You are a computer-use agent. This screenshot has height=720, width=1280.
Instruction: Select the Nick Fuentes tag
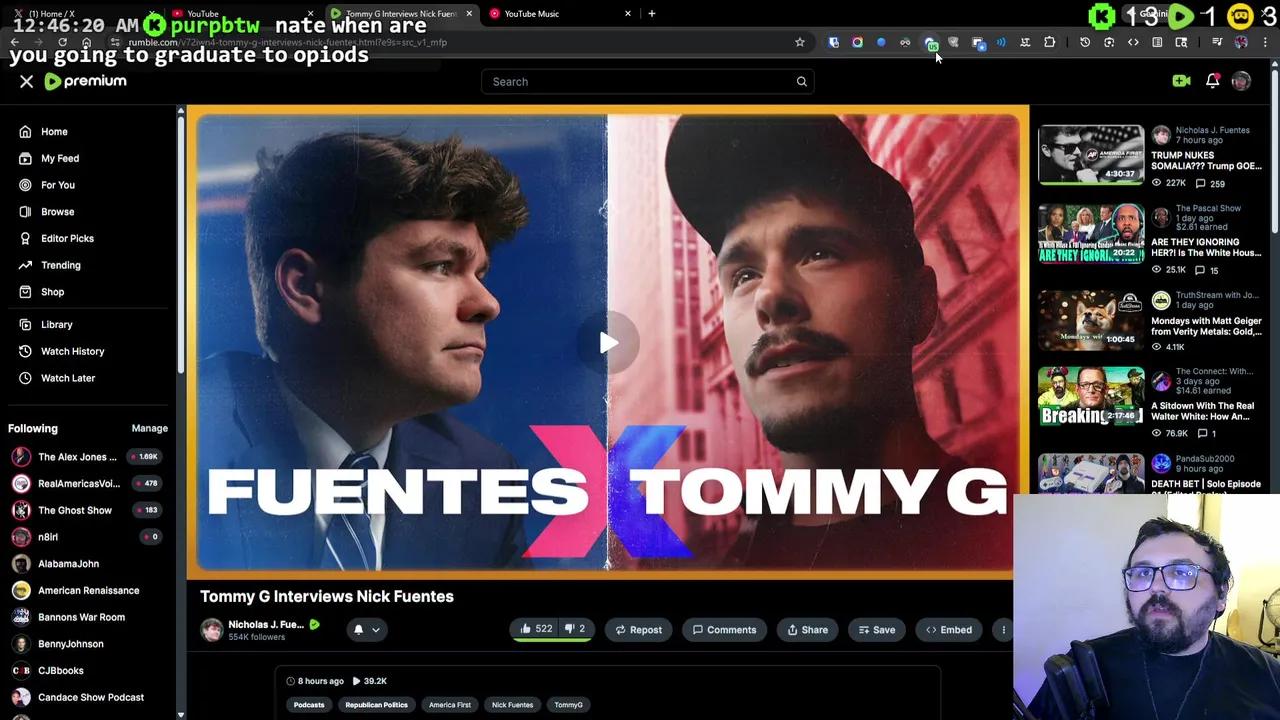512,705
